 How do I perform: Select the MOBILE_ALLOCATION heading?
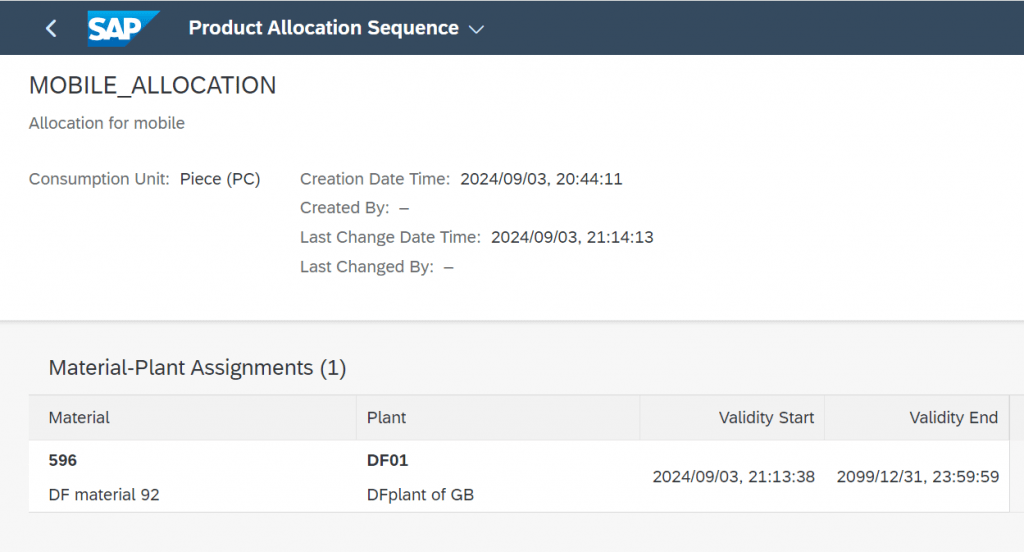click(x=152, y=86)
